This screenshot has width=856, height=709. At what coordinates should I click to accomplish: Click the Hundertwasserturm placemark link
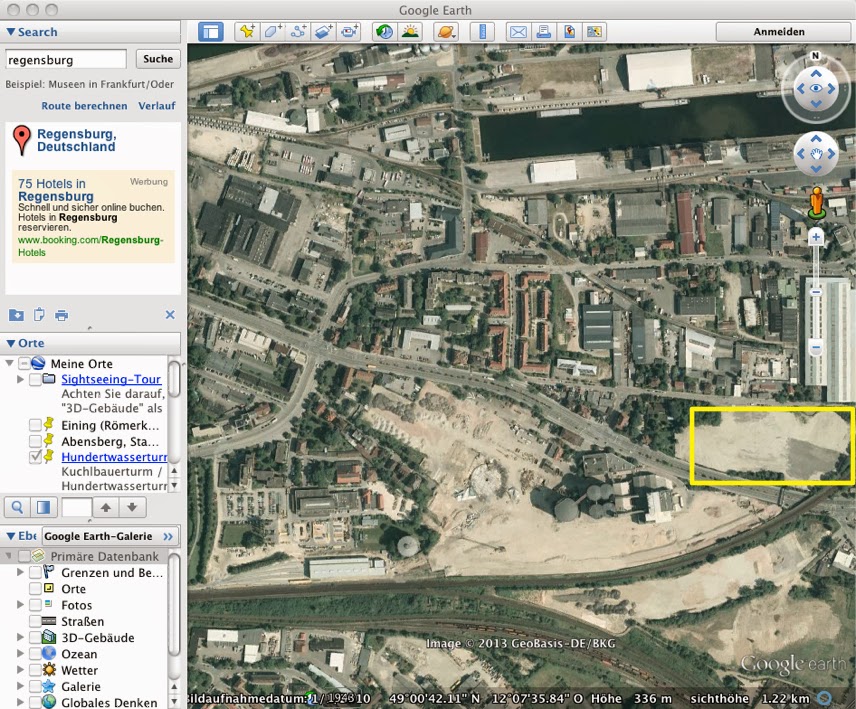click(x=114, y=457)
